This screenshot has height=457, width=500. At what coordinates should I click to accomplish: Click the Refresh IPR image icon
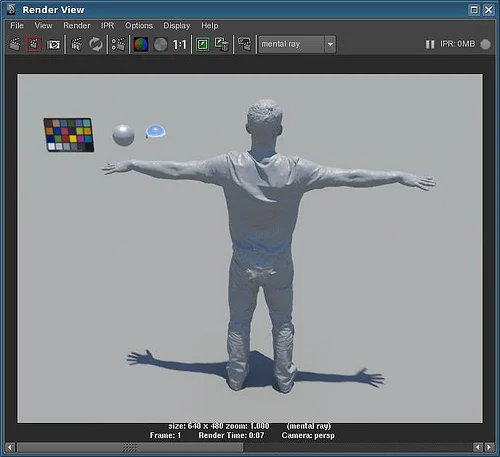pos(96,44)
